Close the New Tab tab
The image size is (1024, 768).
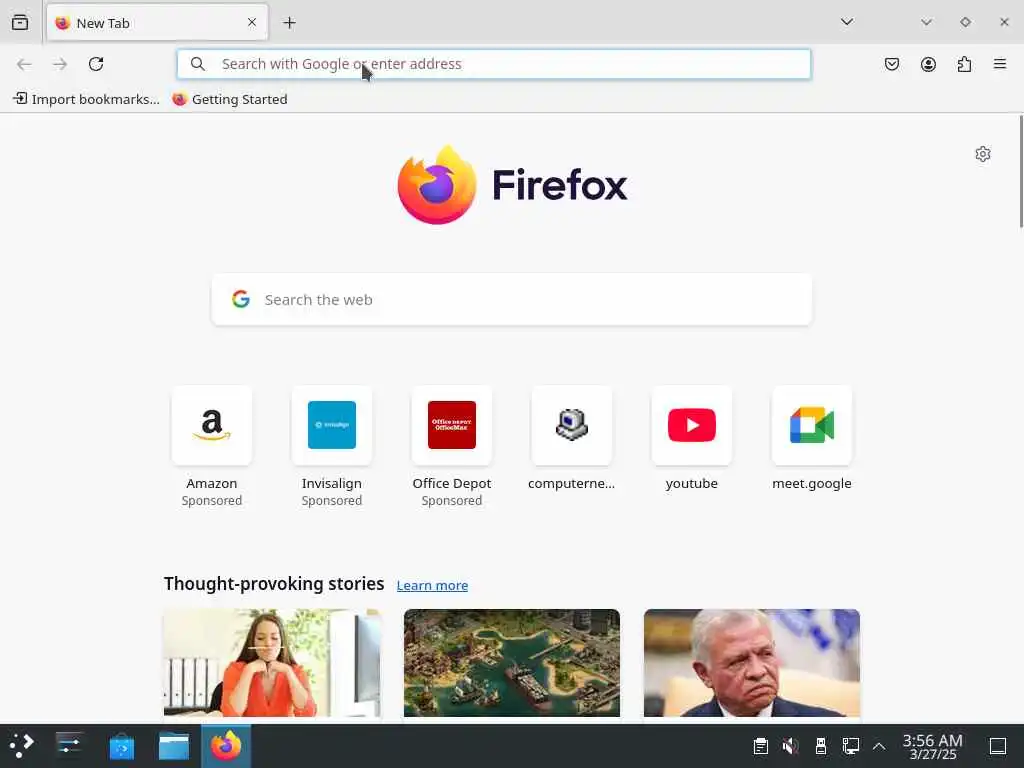pos(252,23)
